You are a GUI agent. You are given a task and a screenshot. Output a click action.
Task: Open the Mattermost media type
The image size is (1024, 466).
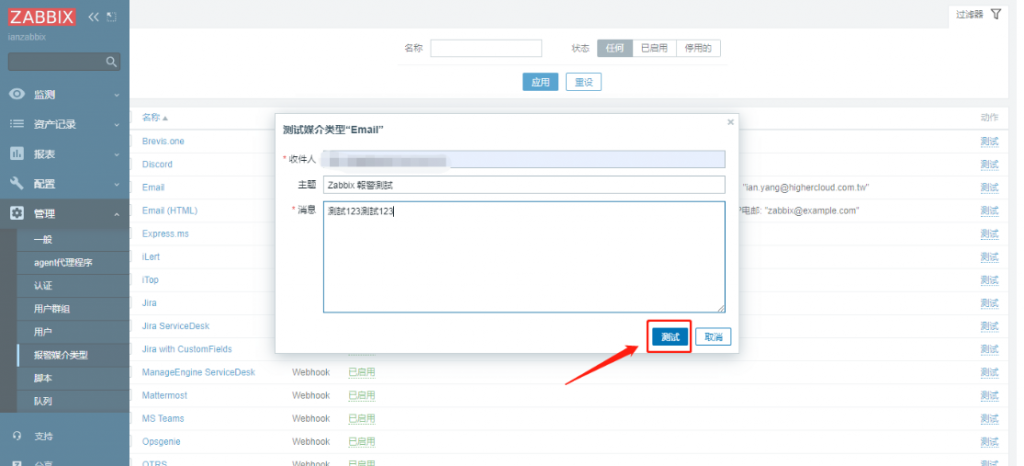pyautogui.click(x=165, y=396)
